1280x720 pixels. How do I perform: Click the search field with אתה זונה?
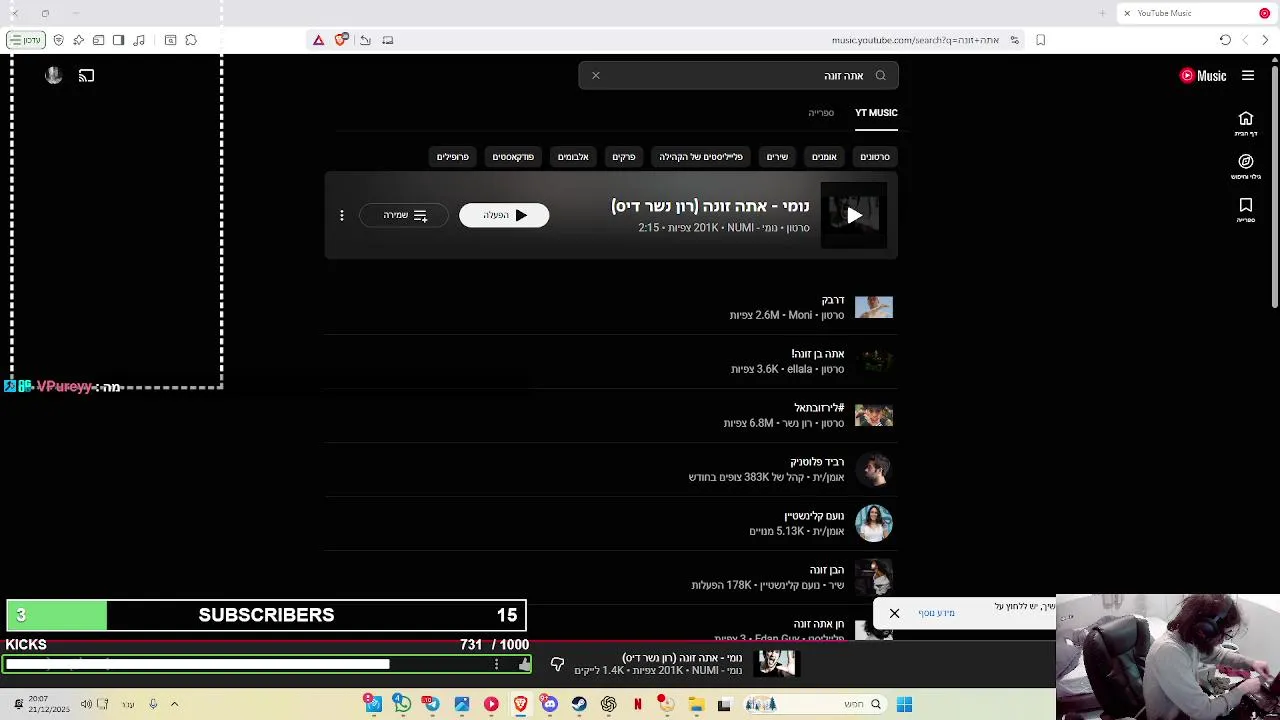pyautogui.click(x=738, y=76)
